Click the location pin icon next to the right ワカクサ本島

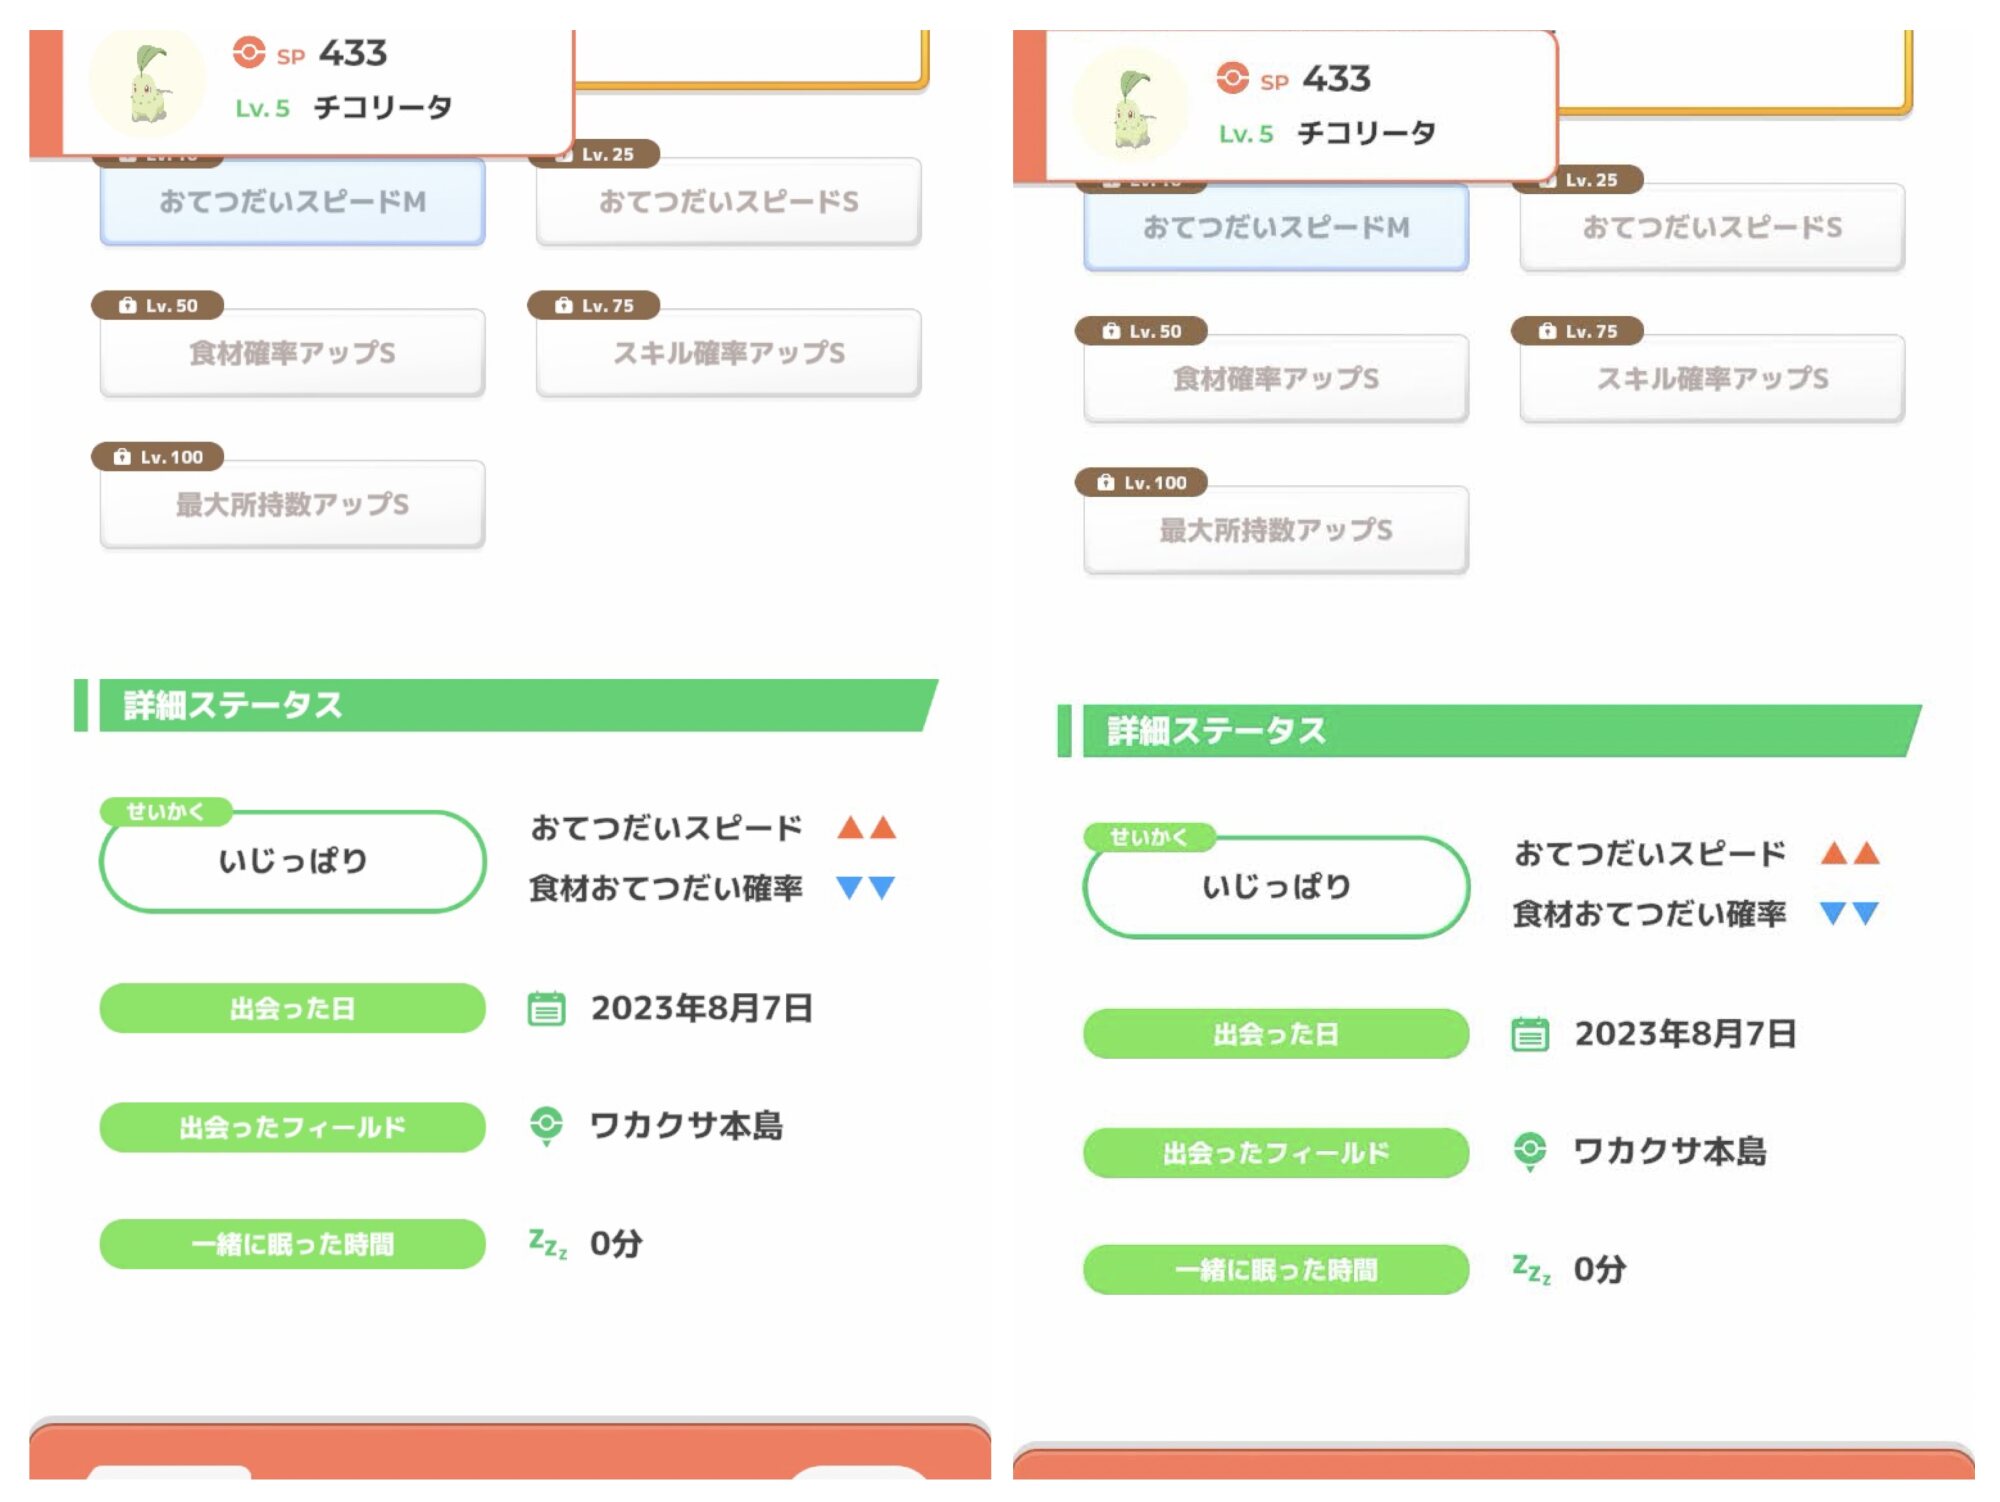point(1529,1151)
